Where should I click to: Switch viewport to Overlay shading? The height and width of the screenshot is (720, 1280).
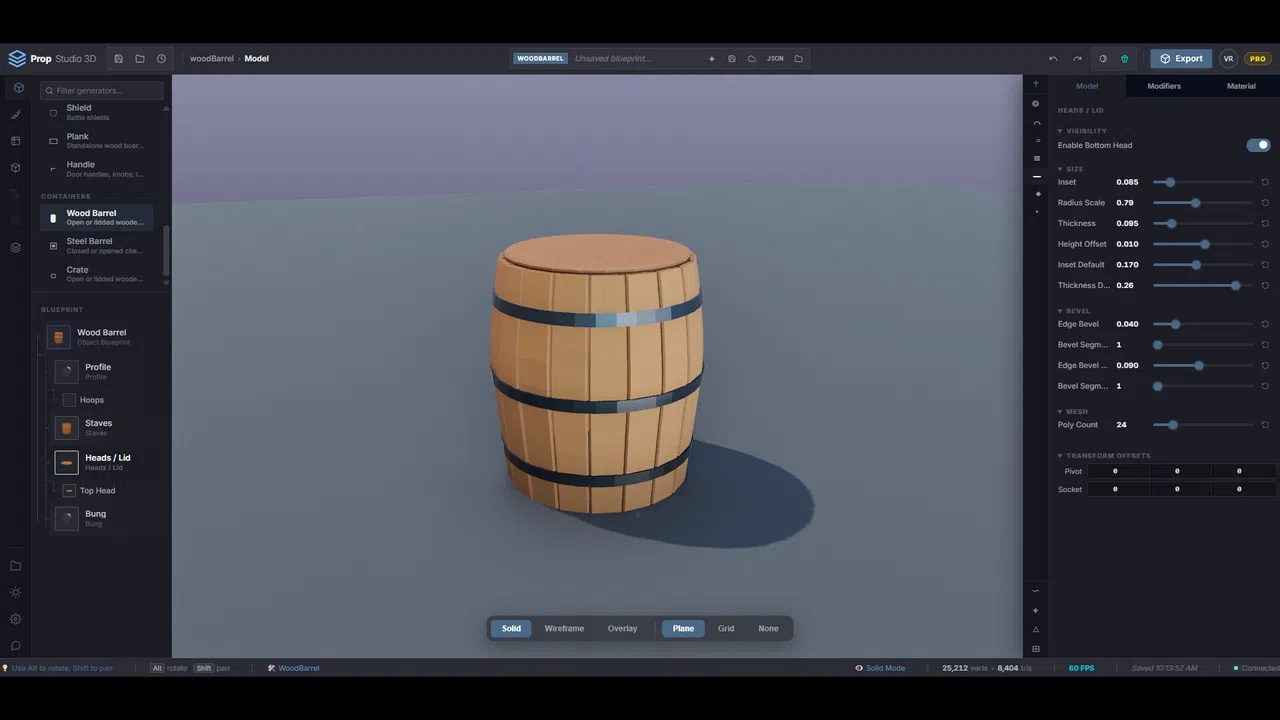(x=622, y=629)
